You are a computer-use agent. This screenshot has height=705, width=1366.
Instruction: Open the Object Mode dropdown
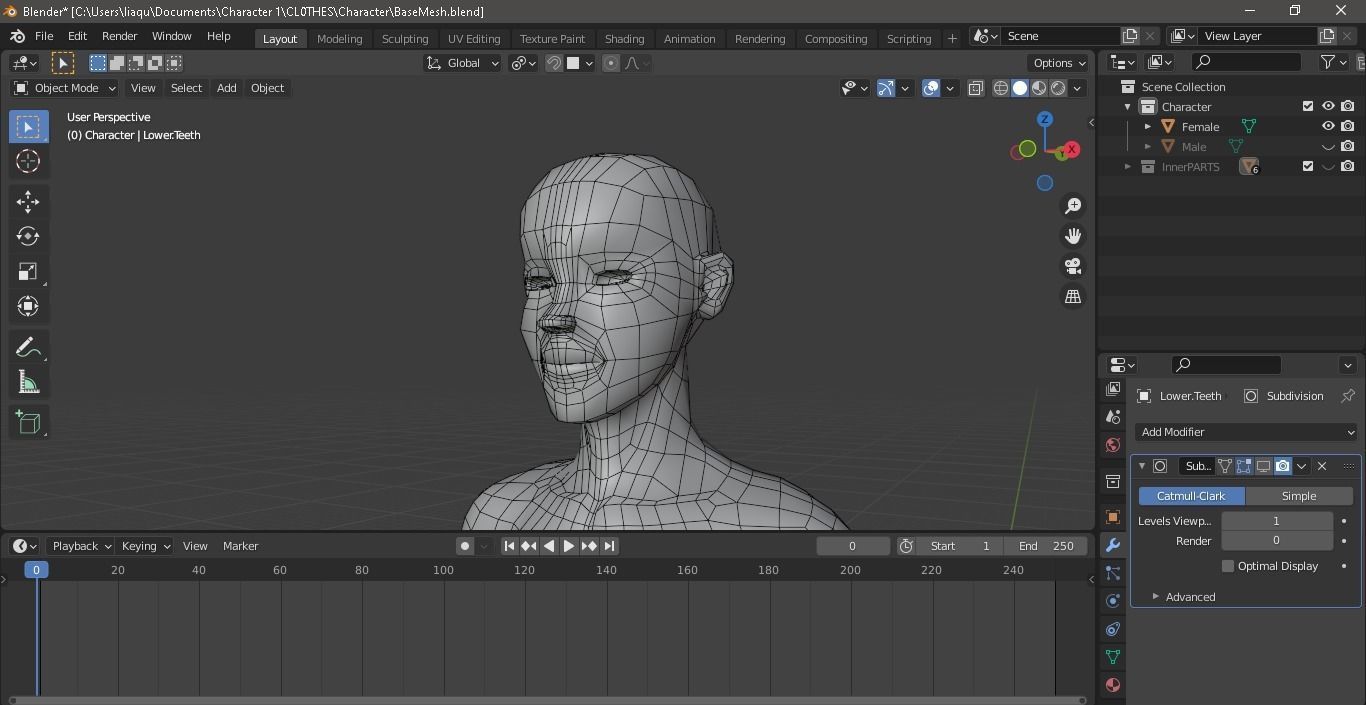[x=64, y=88]
